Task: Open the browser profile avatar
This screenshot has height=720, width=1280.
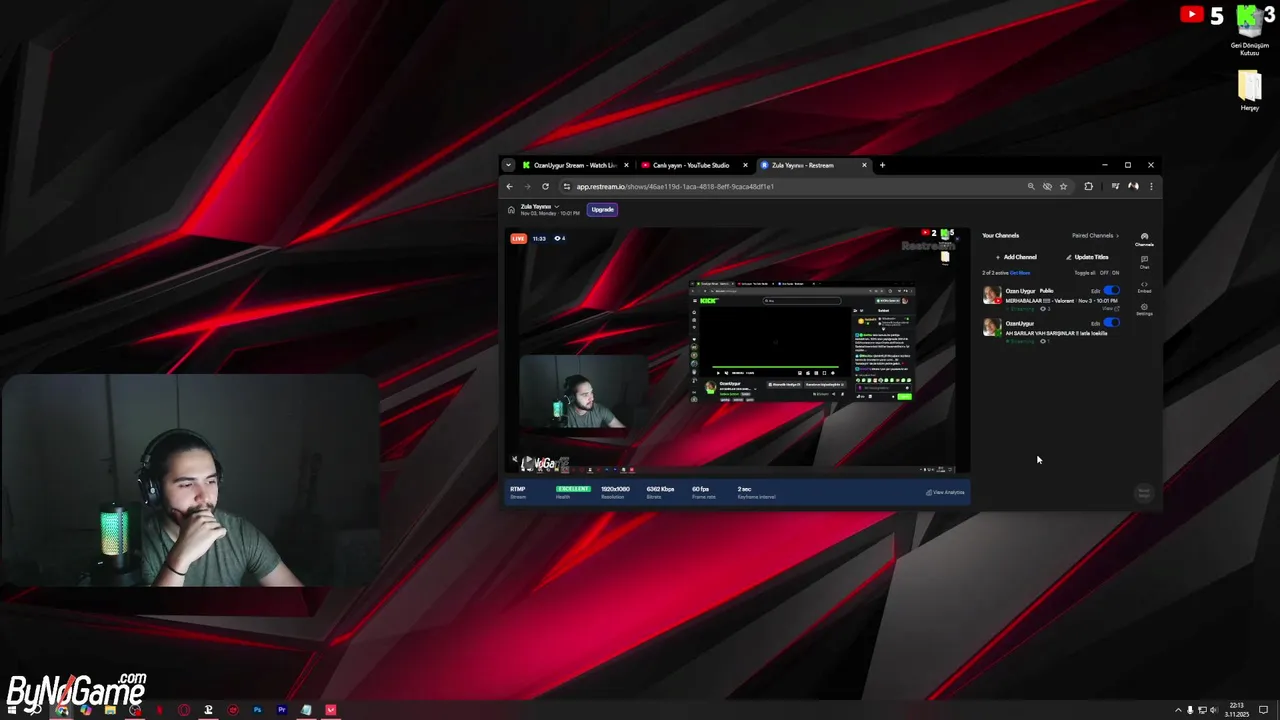Action: 1133,186
